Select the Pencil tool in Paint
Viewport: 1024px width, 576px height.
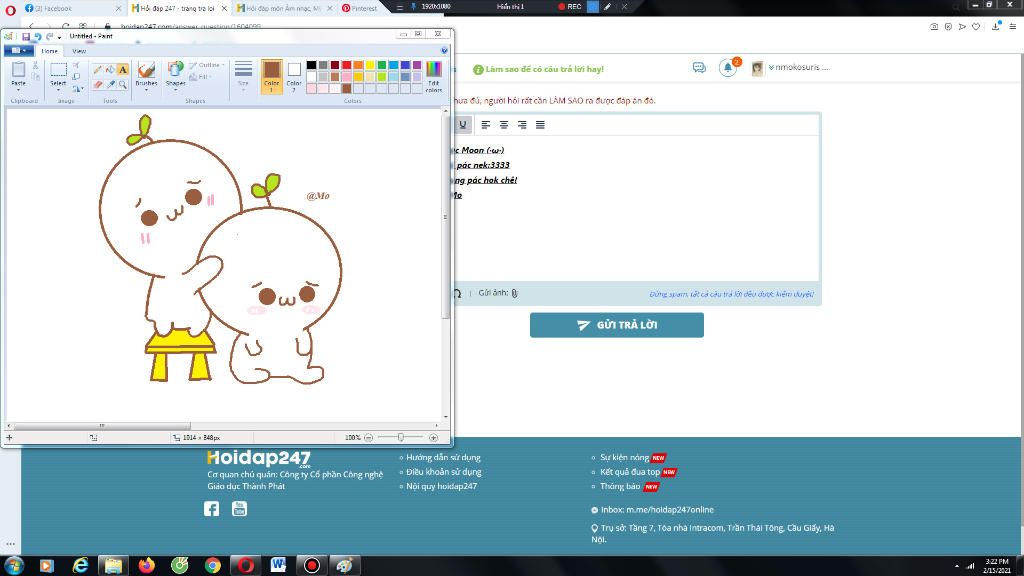97,70
